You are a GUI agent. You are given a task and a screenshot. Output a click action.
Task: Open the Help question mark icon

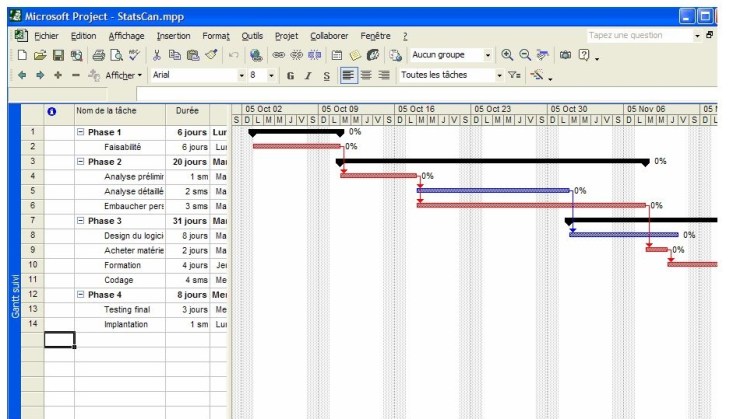pyautogui.click(x=584, y=55)
